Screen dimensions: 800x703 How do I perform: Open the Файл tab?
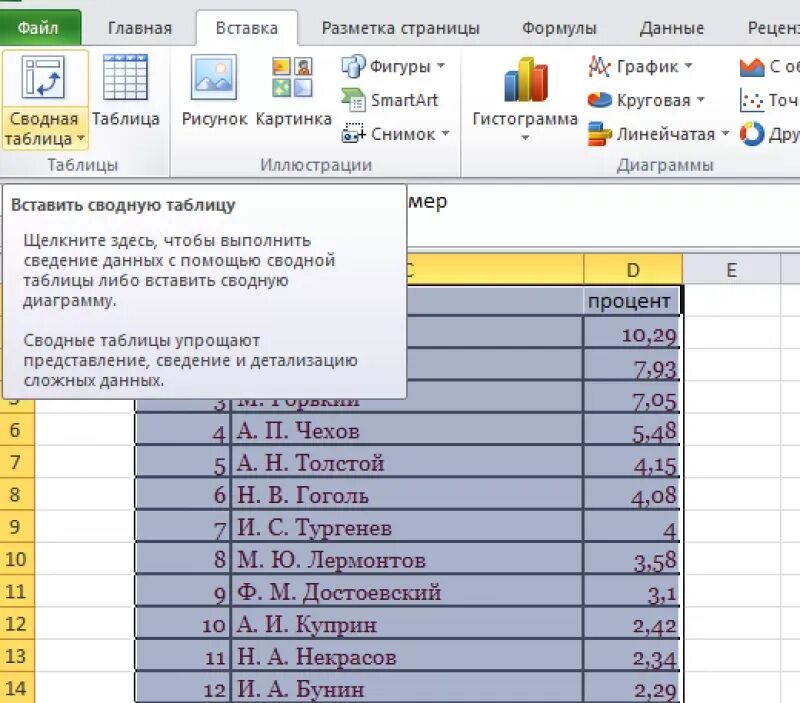(x=39, y=28)
